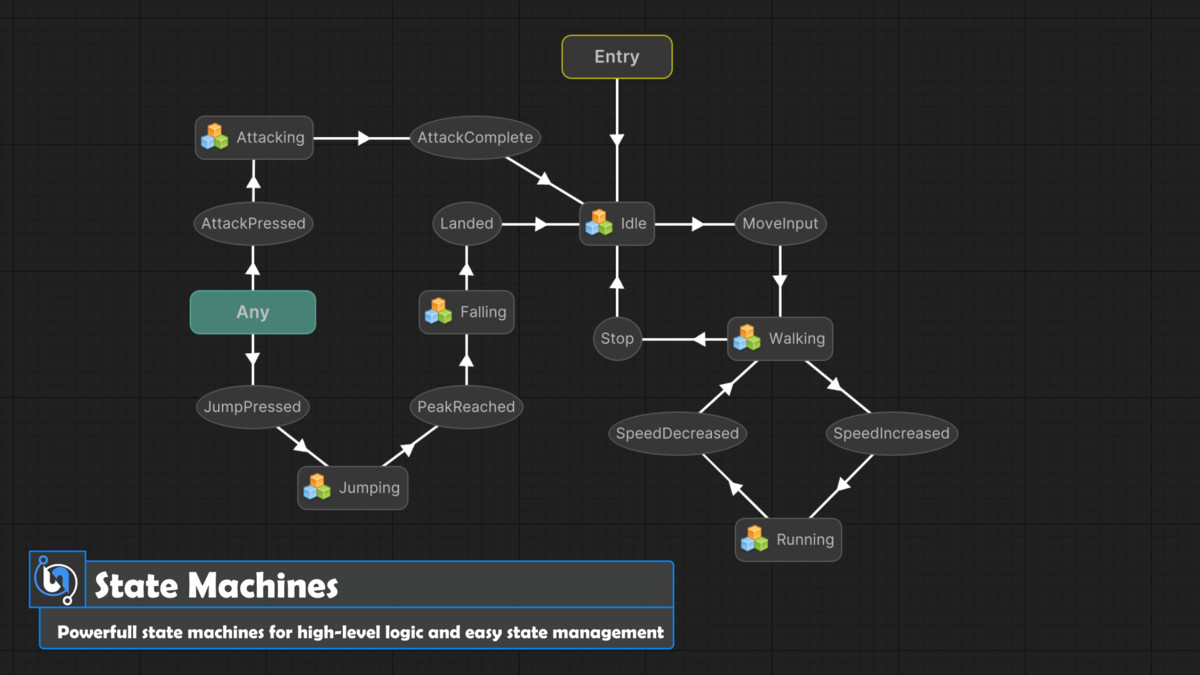Select the Falling state label

(x=483, y=312)
